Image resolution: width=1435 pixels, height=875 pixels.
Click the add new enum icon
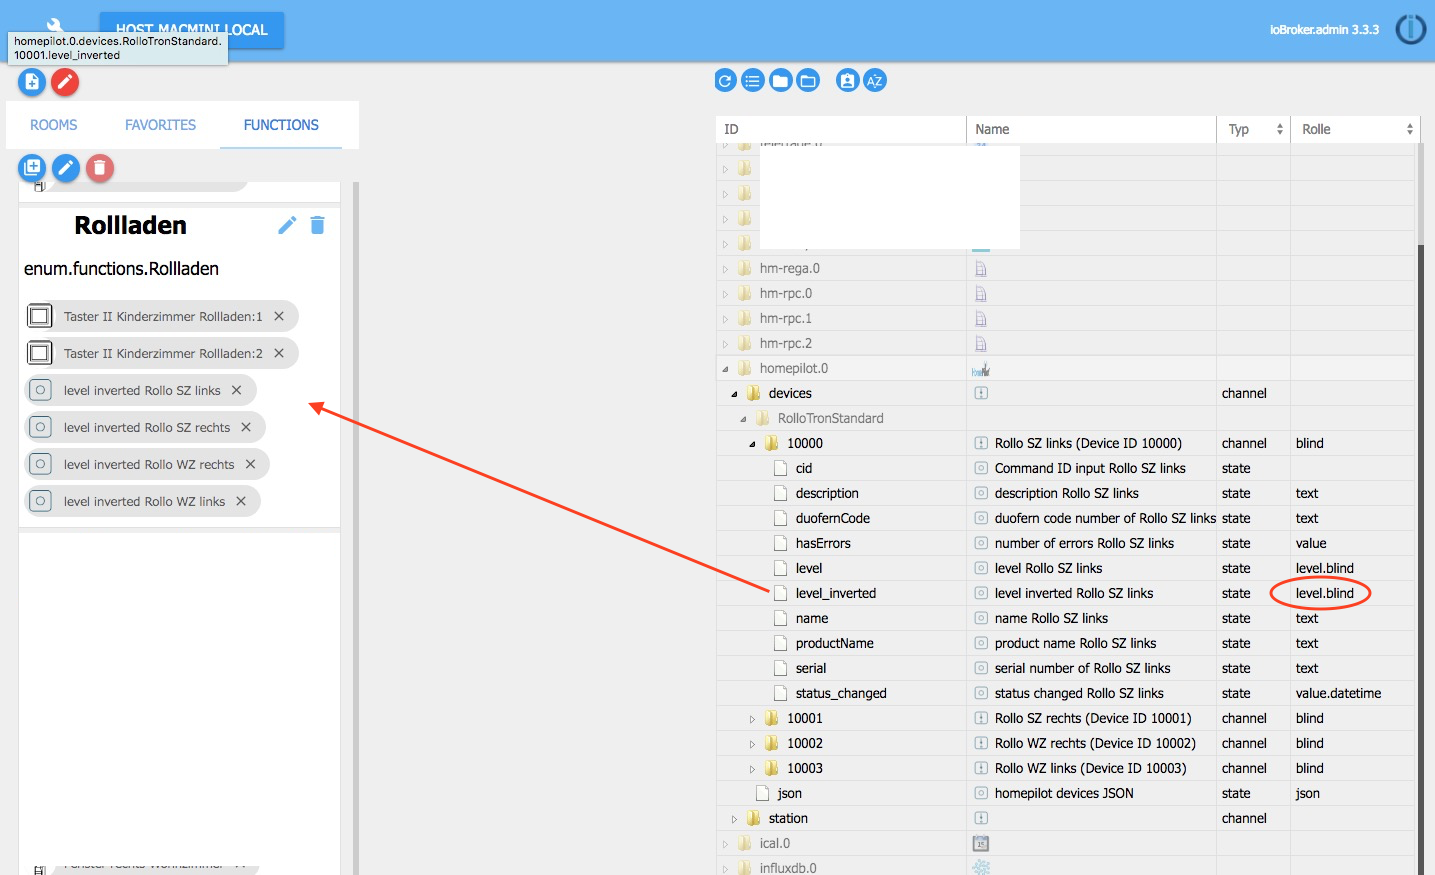coord(32,168)
